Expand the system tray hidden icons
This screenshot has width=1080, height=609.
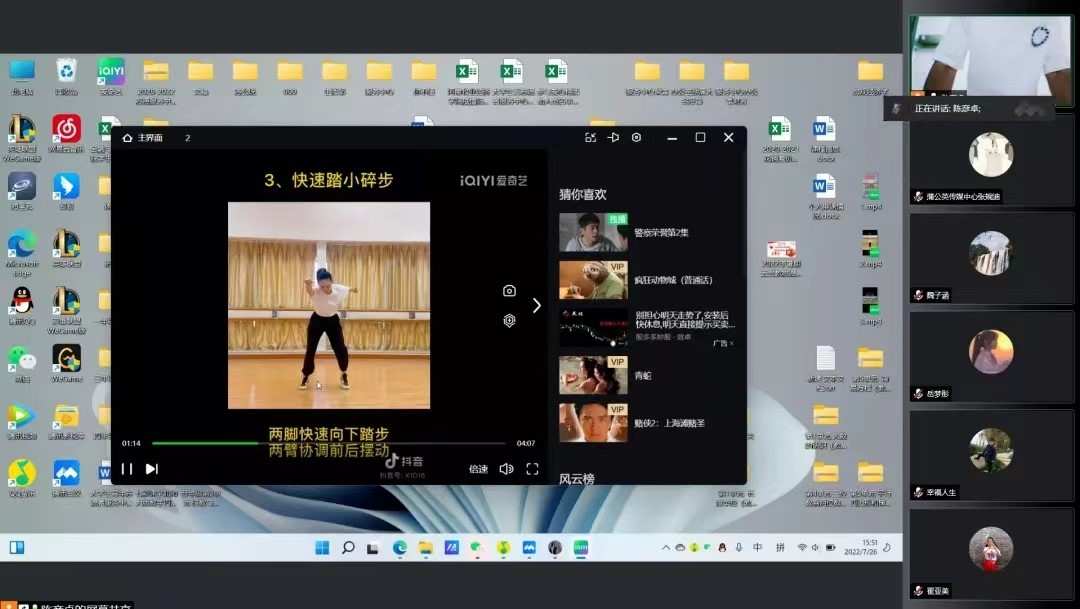tap(665, 548)
